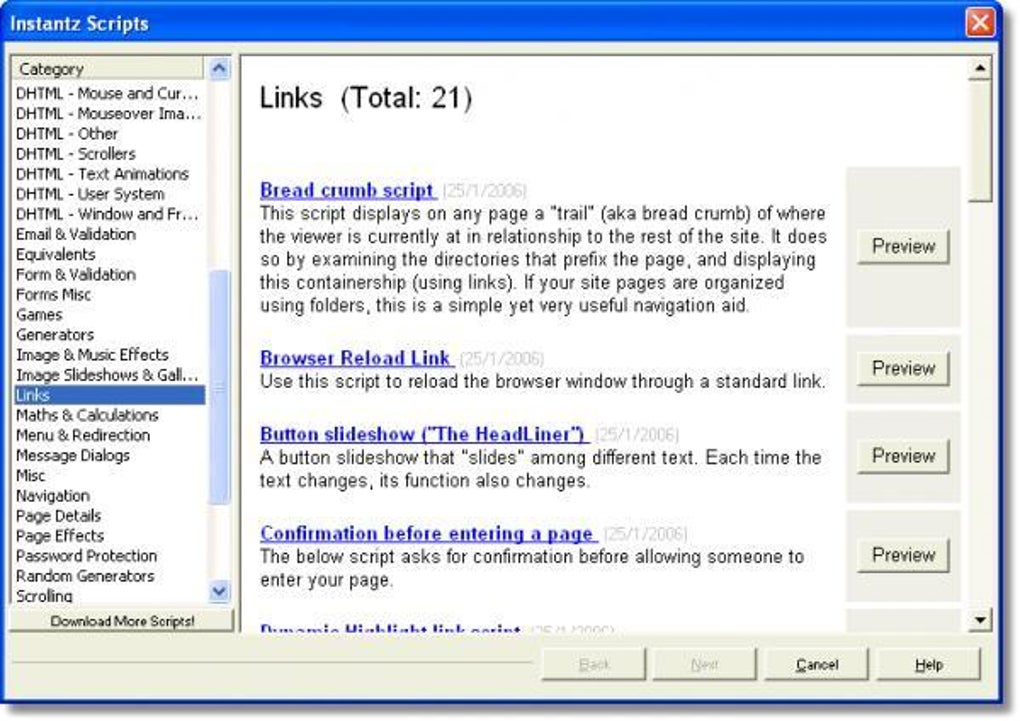The height and width of the screenshot is (721, 1020).
Task: Click category list scroll up arrow
Action: point(219,68)
